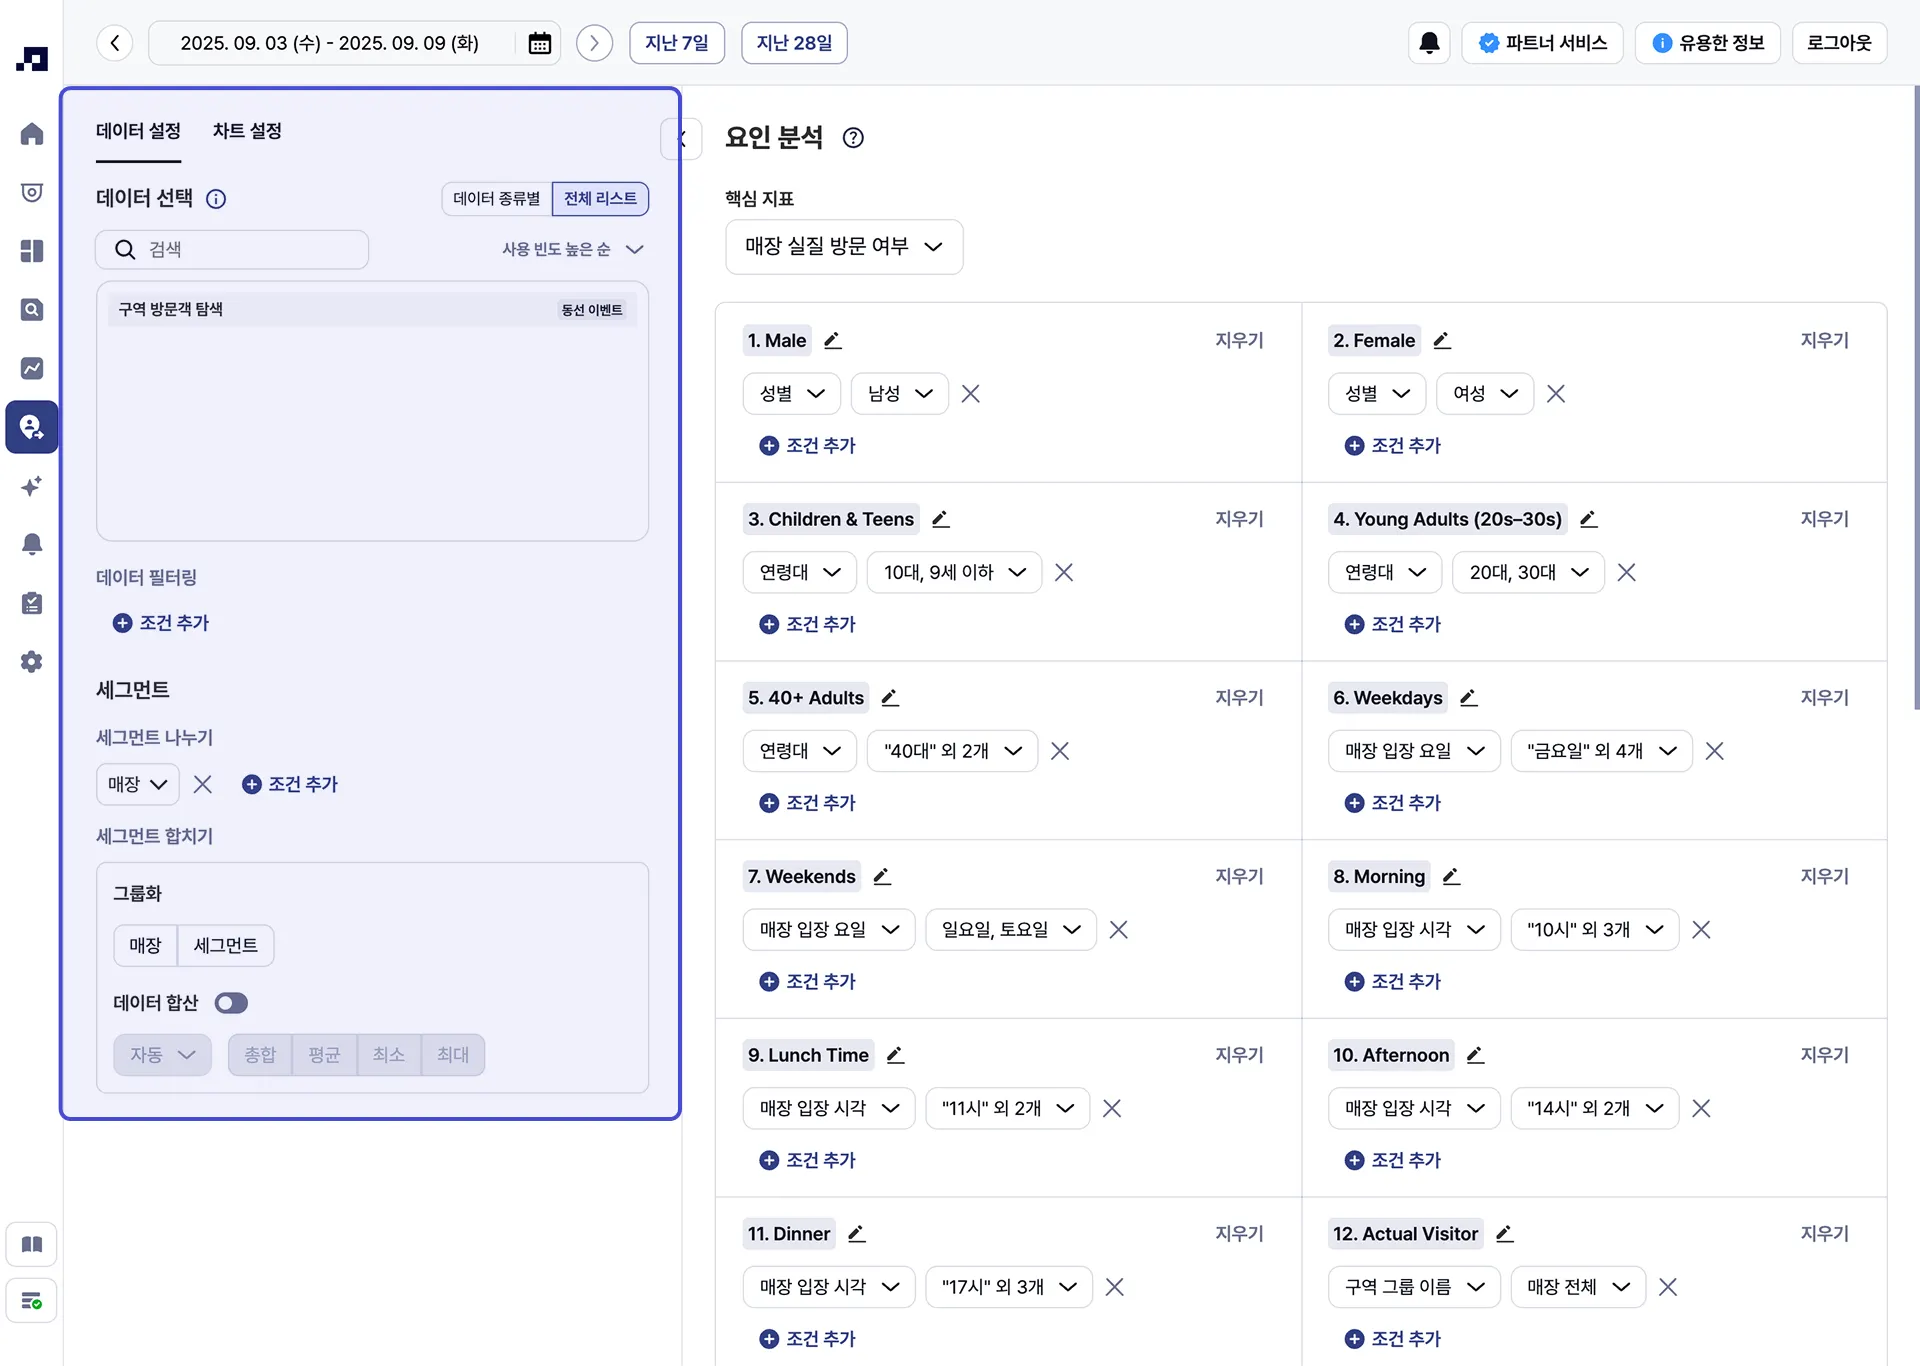Click the AI sparkle icon in sidebar

pos(32,486)
